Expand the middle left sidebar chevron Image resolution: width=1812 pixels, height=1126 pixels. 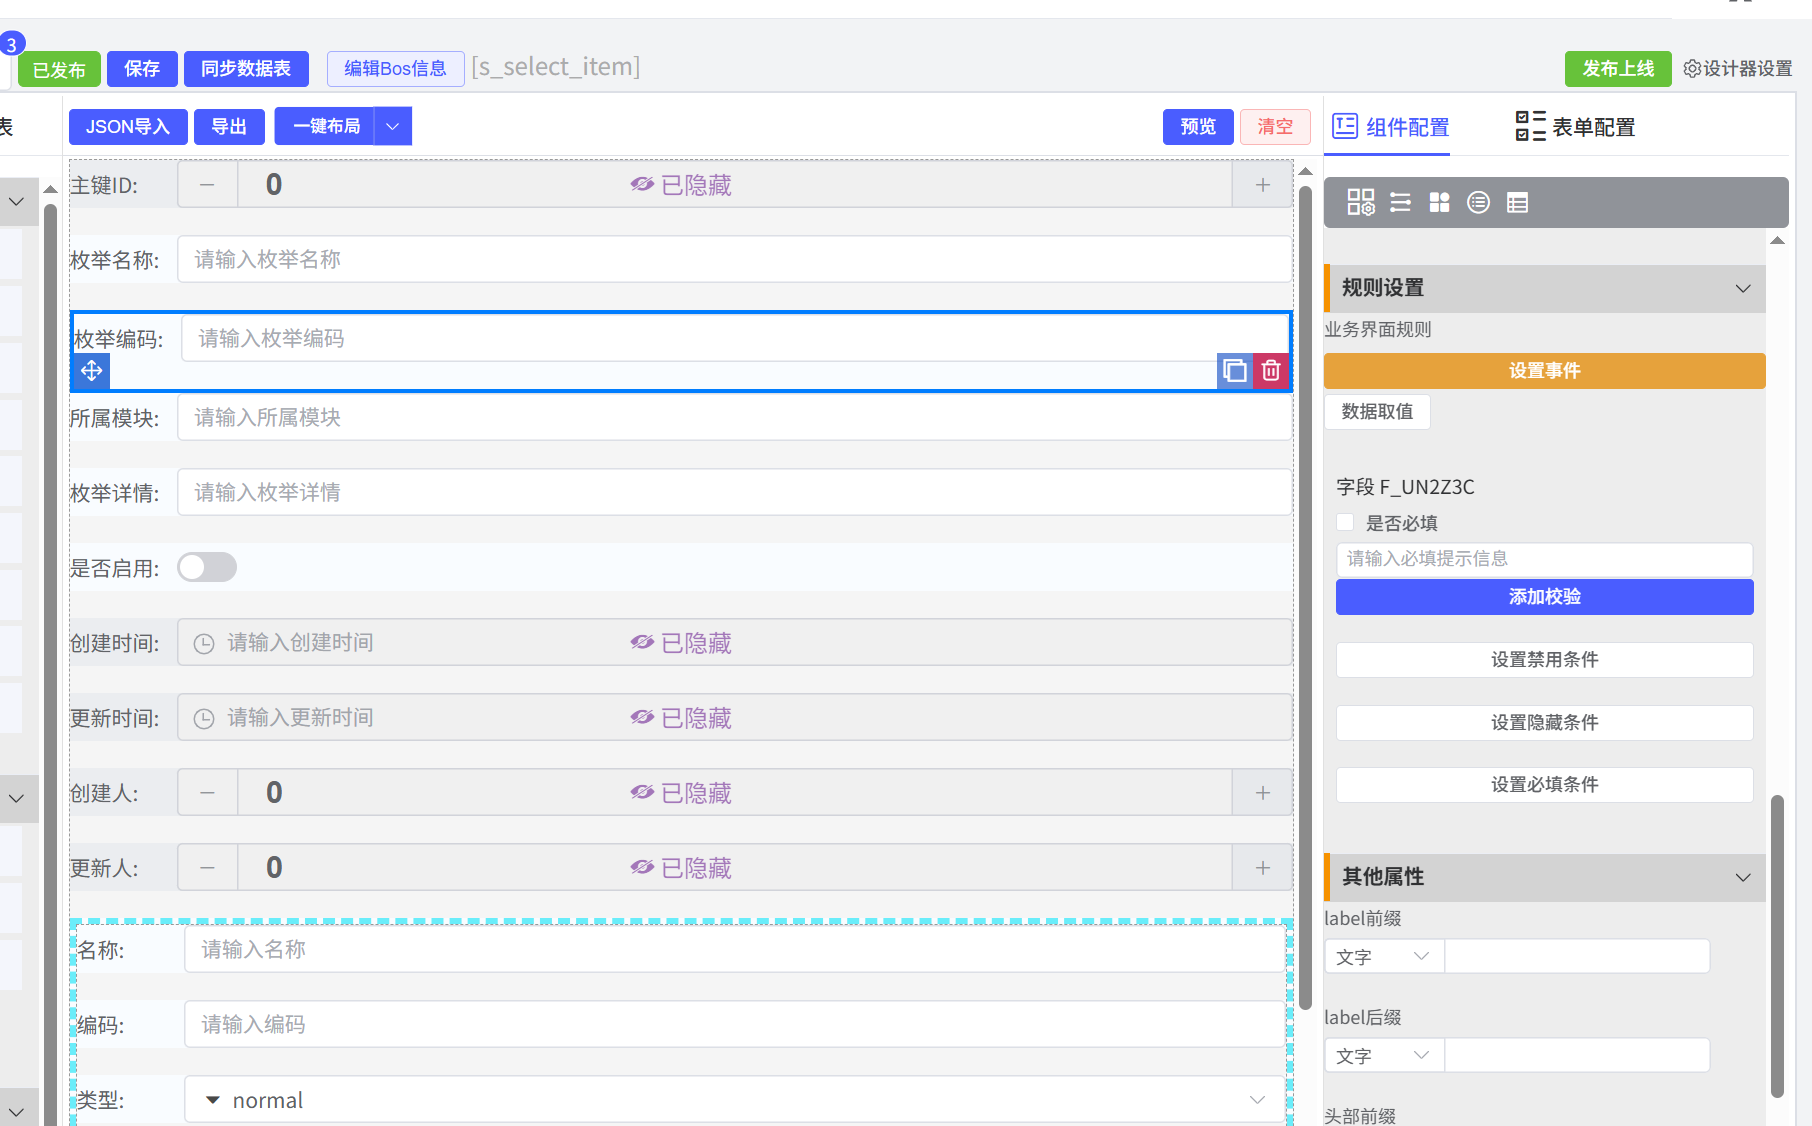point(16,798)
